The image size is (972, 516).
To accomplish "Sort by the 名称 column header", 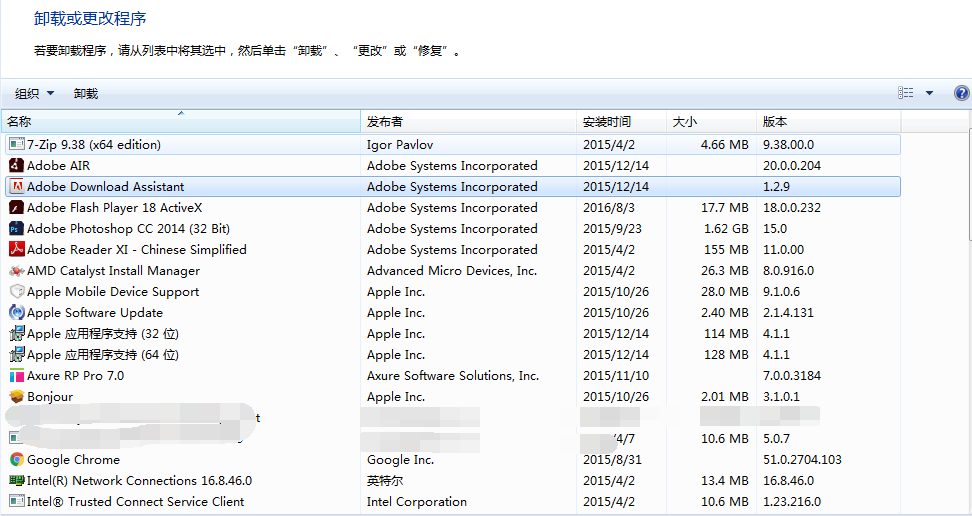I will pyautogui.click(x=181, y=122).
